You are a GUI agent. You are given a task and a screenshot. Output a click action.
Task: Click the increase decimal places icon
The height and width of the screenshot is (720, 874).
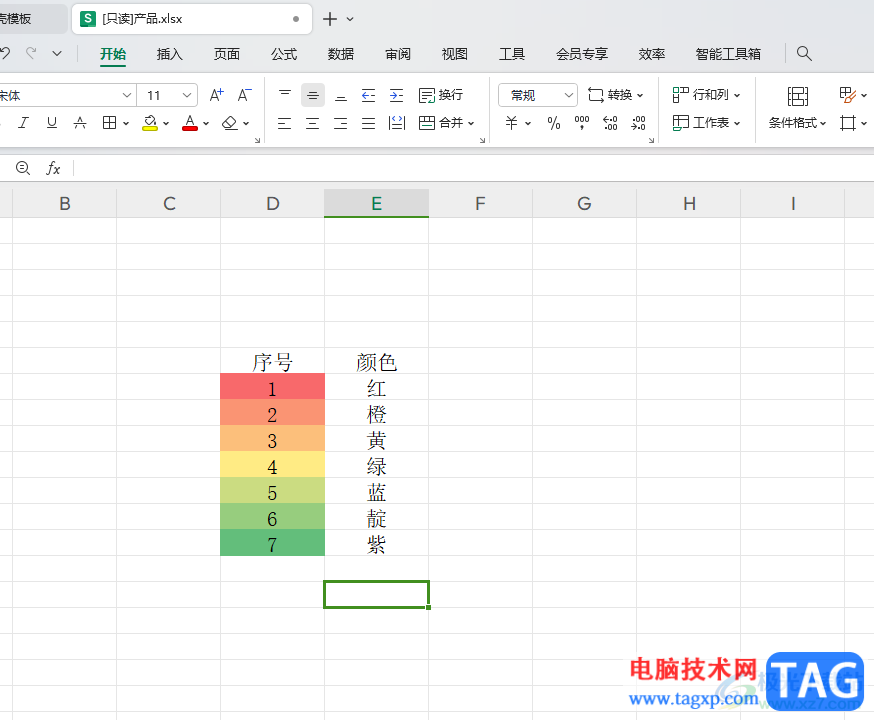(610, 123)
